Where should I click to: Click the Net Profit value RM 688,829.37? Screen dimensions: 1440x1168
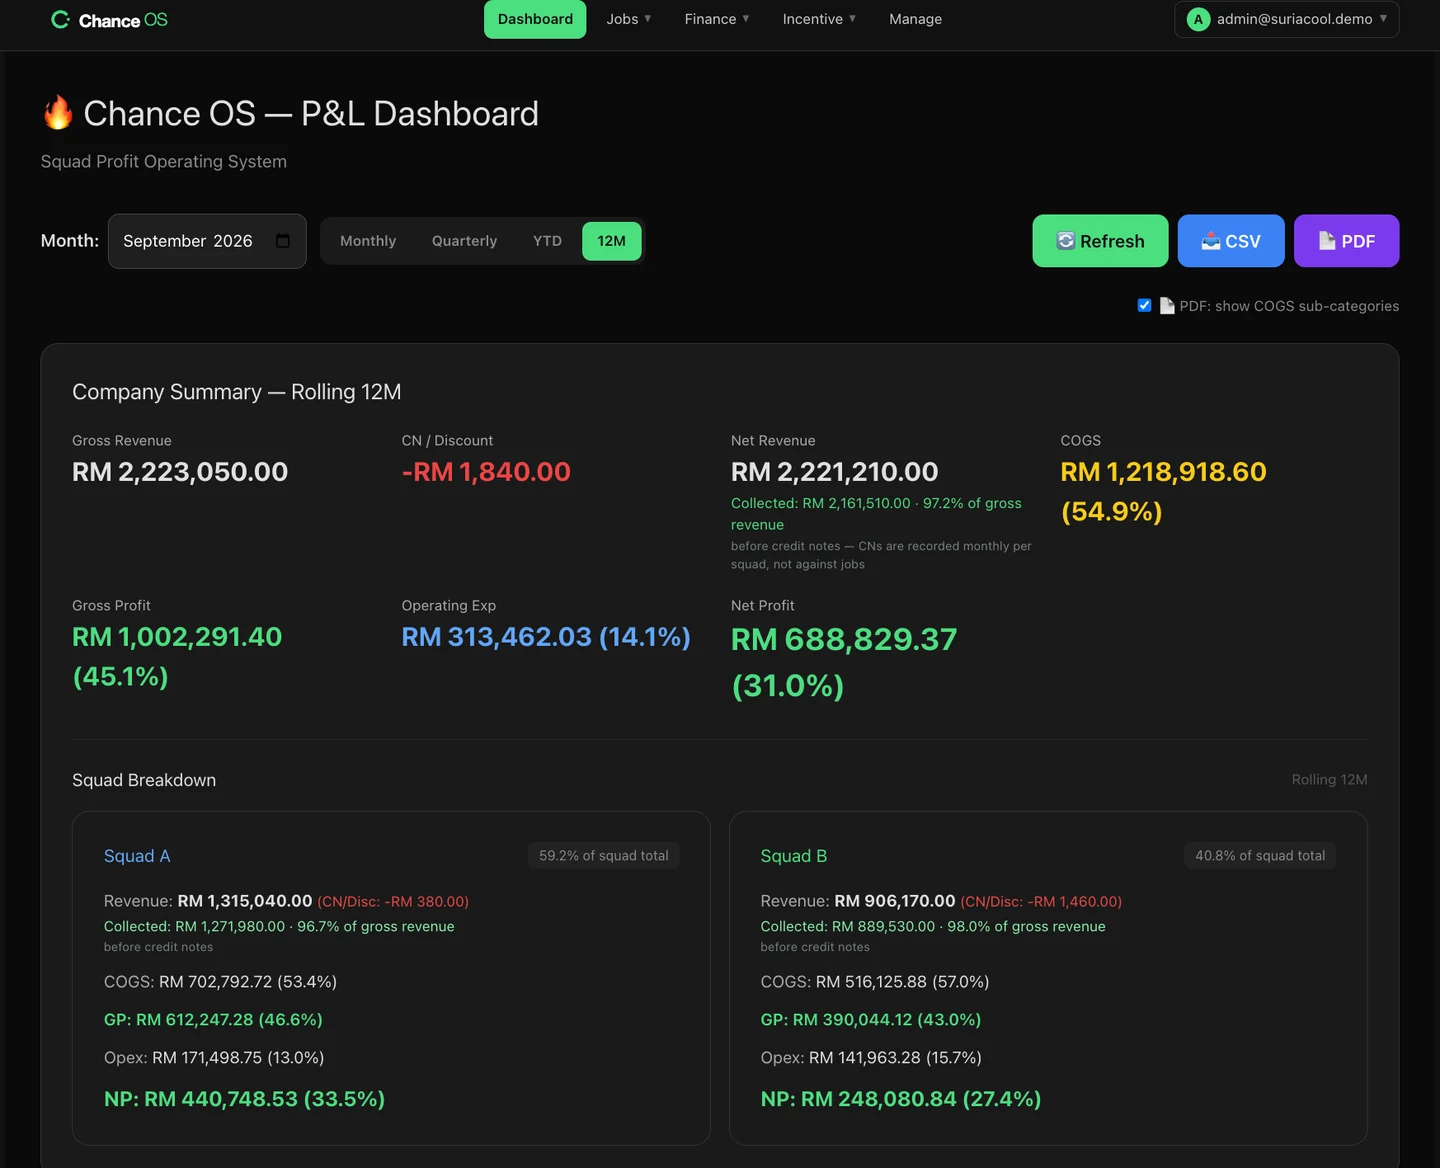844,662
